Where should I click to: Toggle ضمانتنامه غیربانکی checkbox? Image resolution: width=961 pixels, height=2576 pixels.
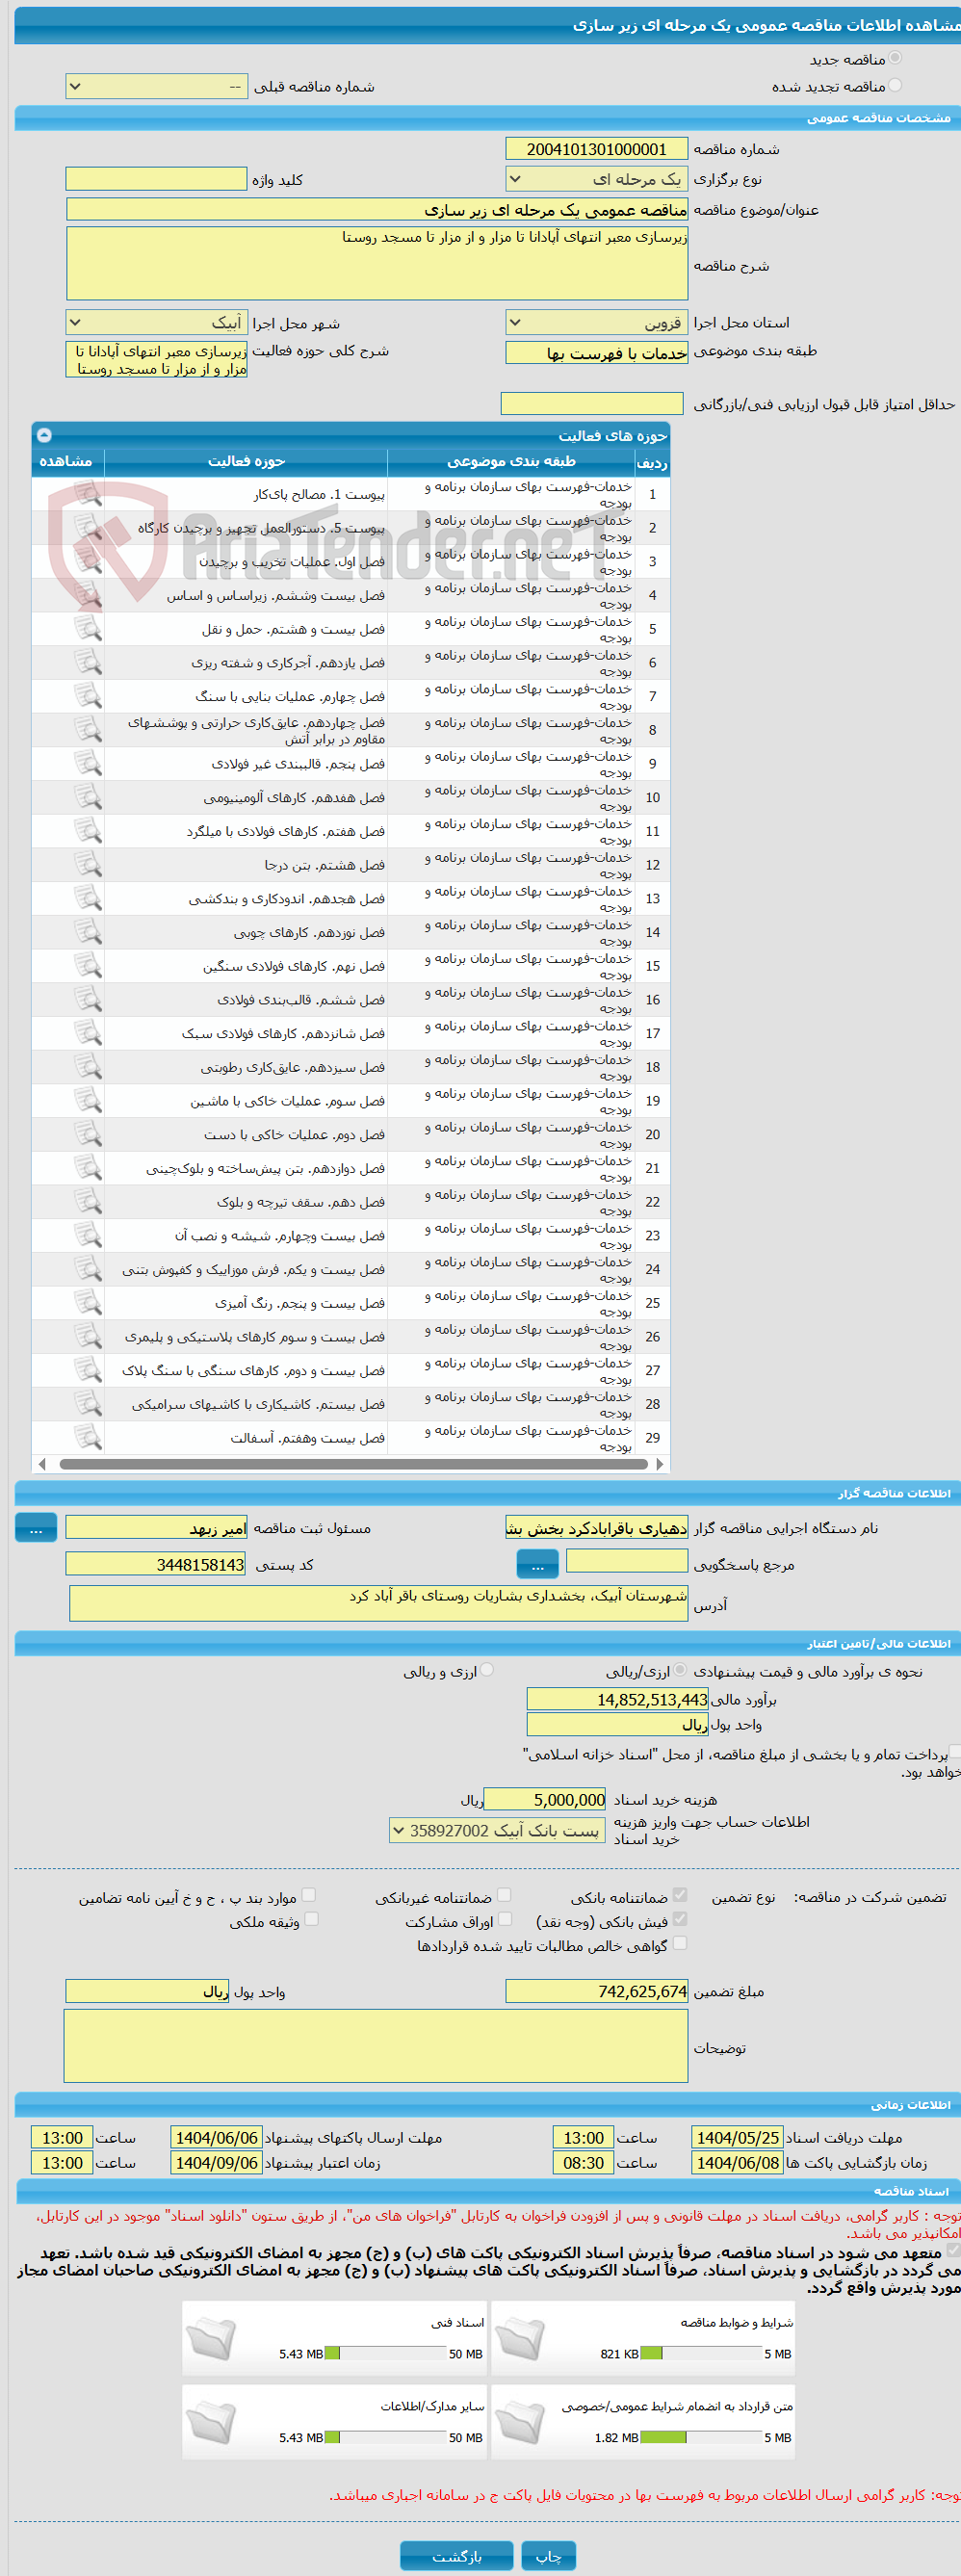tap(504, 1895)
